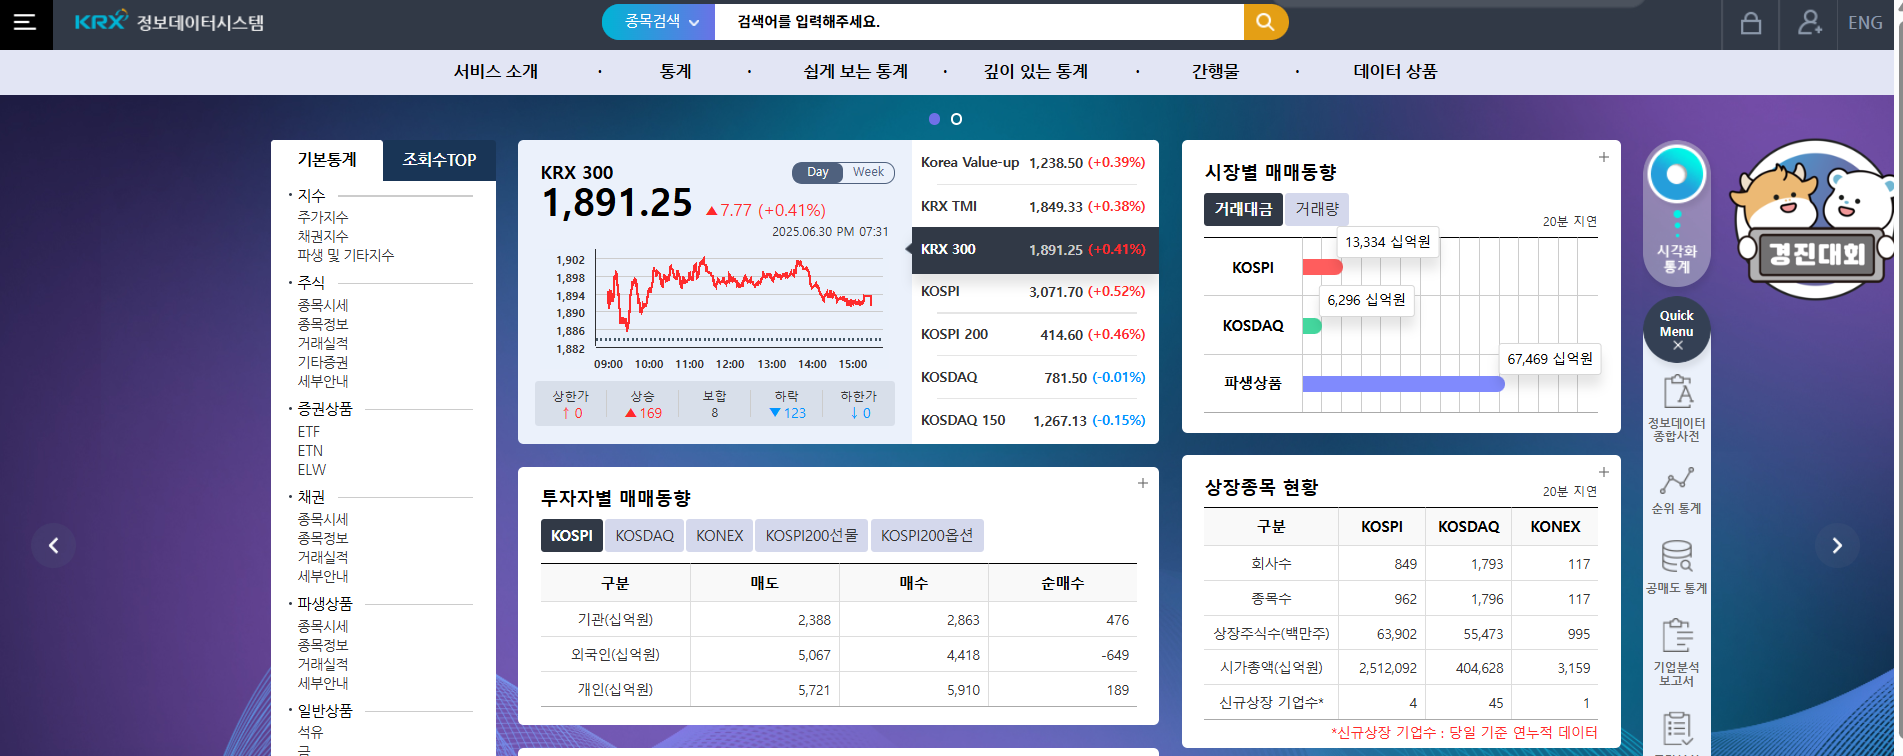The width and height of the screenshot is (1903, 756).
Task: Open the 채권지수 link
Action: 323,236
